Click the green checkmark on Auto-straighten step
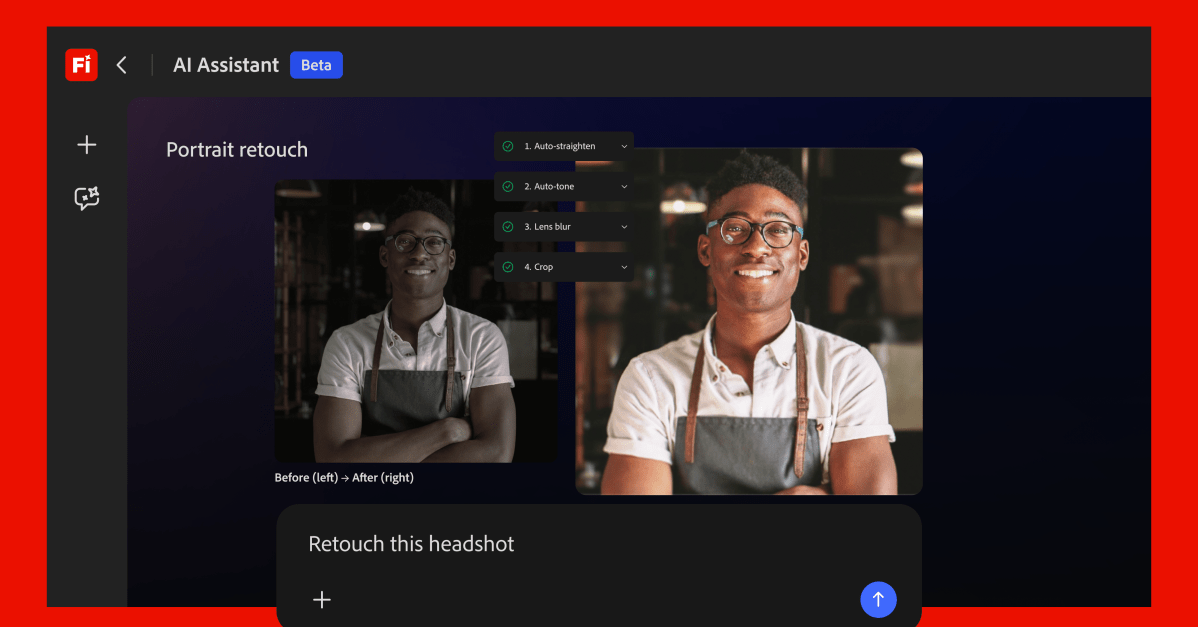Screen dimensions: 1198x627 coord(508,145)
